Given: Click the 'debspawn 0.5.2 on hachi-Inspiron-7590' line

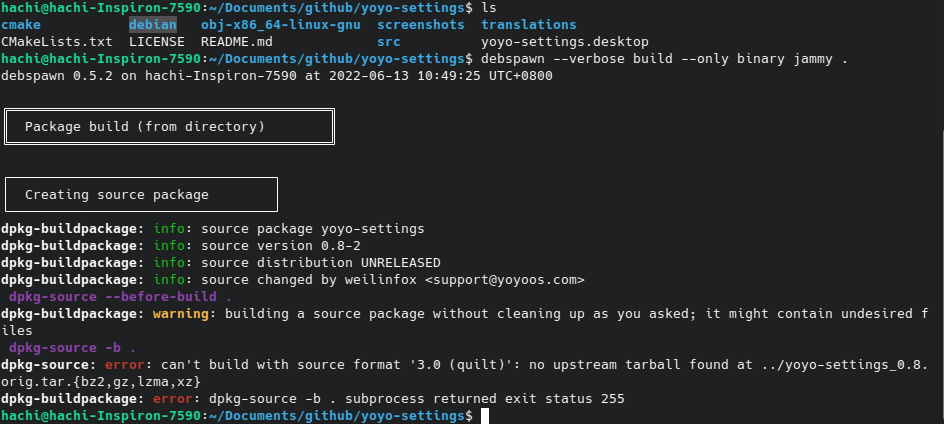Looking at the screenshot, I should click(276, 76).
